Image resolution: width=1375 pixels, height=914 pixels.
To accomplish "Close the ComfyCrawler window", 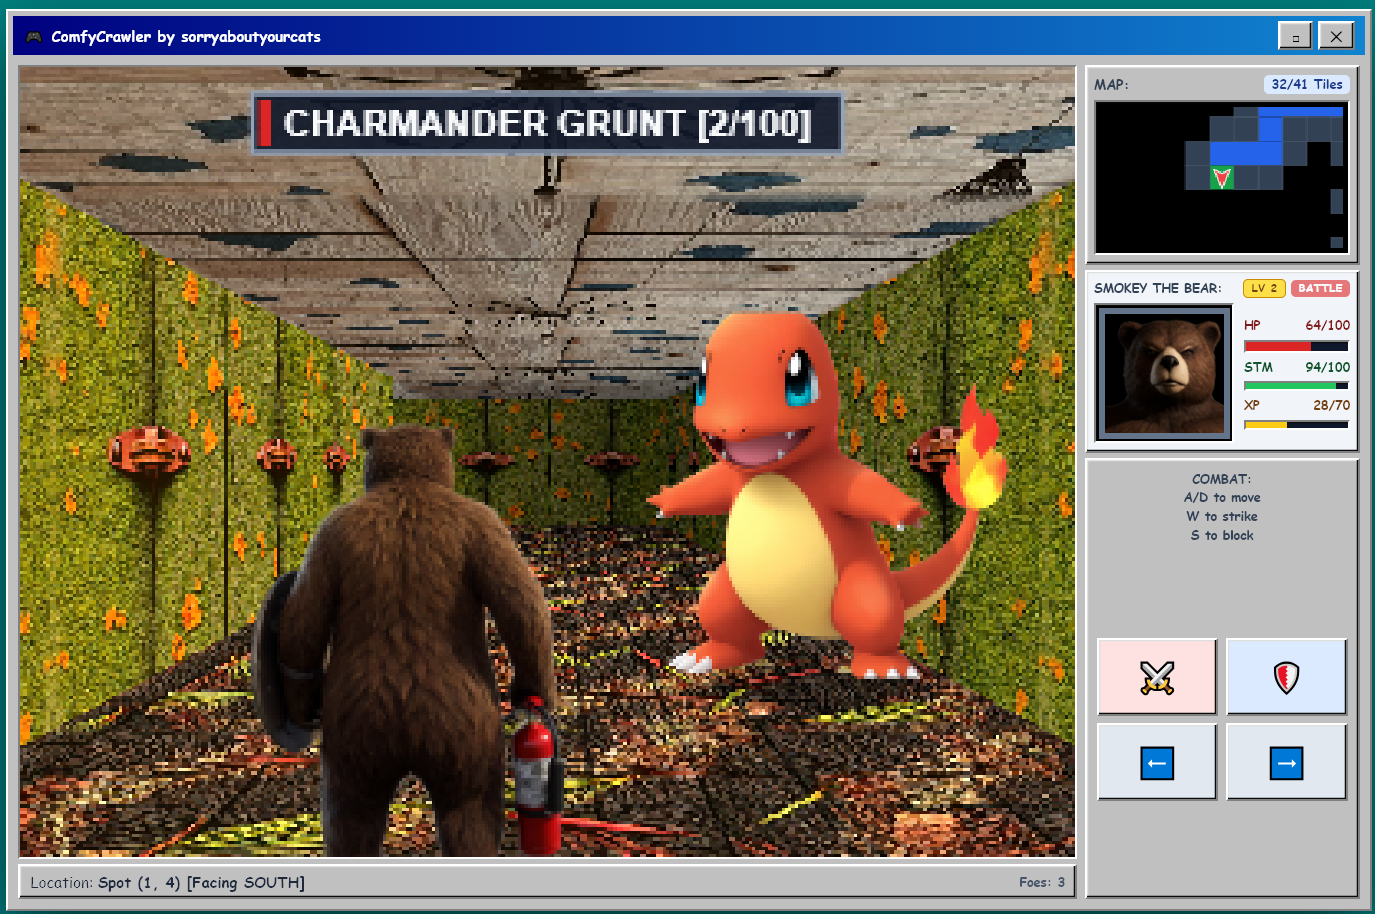I will point(1336,36).
